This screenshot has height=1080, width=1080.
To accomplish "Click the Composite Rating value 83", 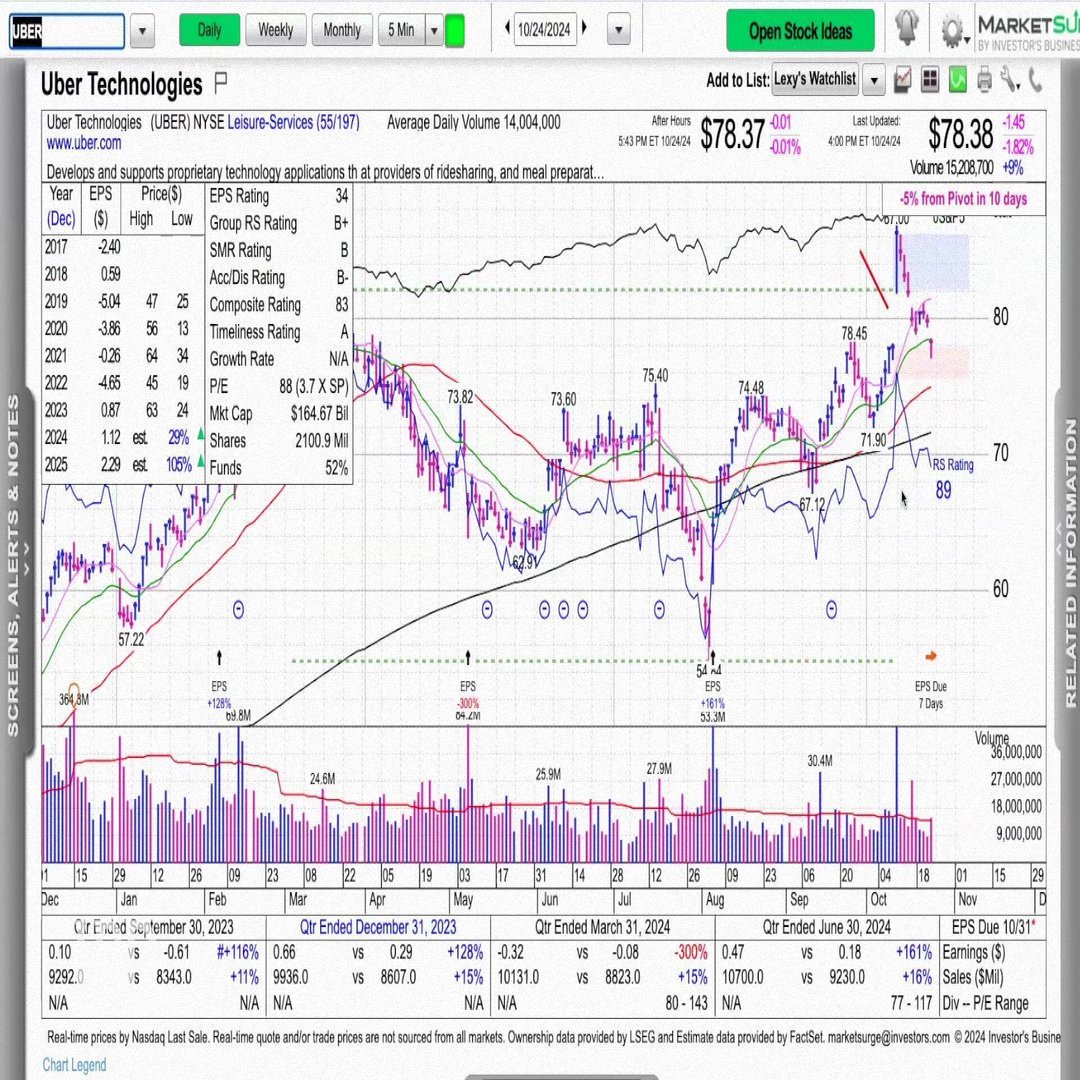I will click(341, 305).
